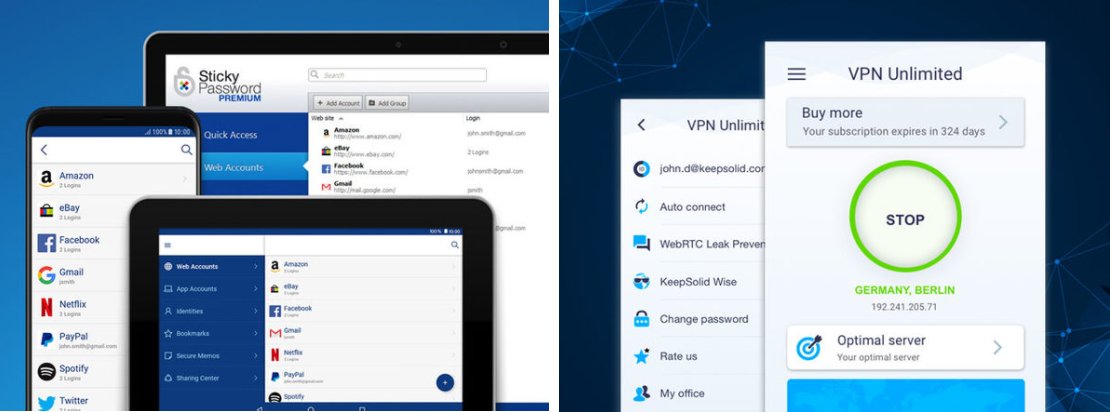1110x412 pixels.
Task: Open the Optimal server chevron arrow
Action: [x=997, y=347]
